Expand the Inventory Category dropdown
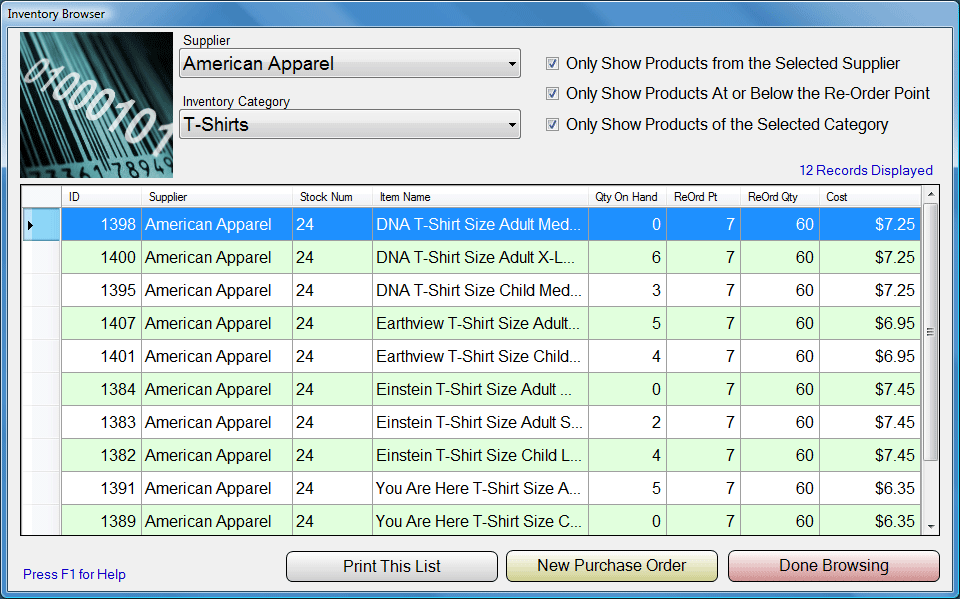The height and width of the screenshot is (599, 960). coord(350,125)
